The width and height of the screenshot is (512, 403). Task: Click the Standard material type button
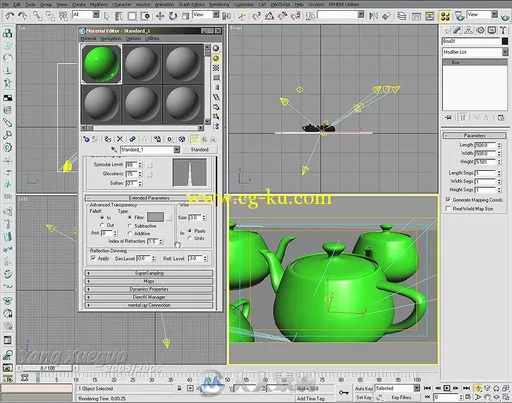tap(199, 150)
